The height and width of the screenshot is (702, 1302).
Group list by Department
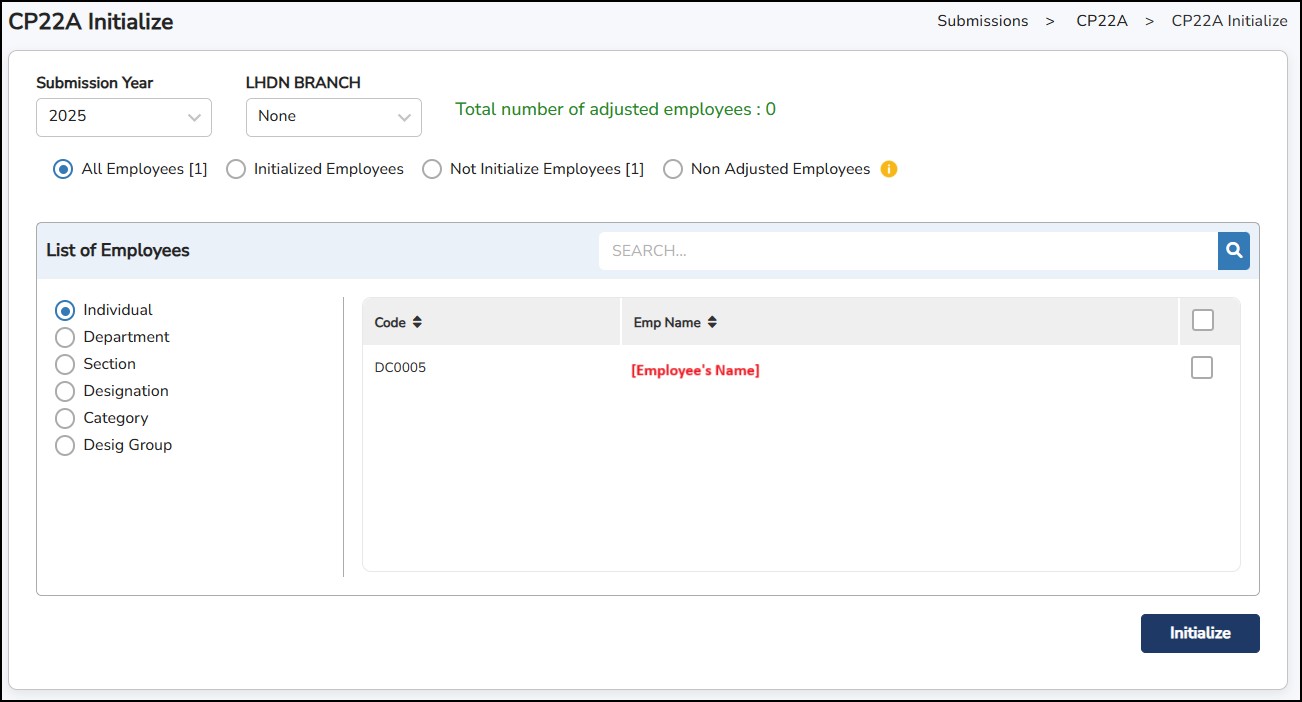point(65,337)
